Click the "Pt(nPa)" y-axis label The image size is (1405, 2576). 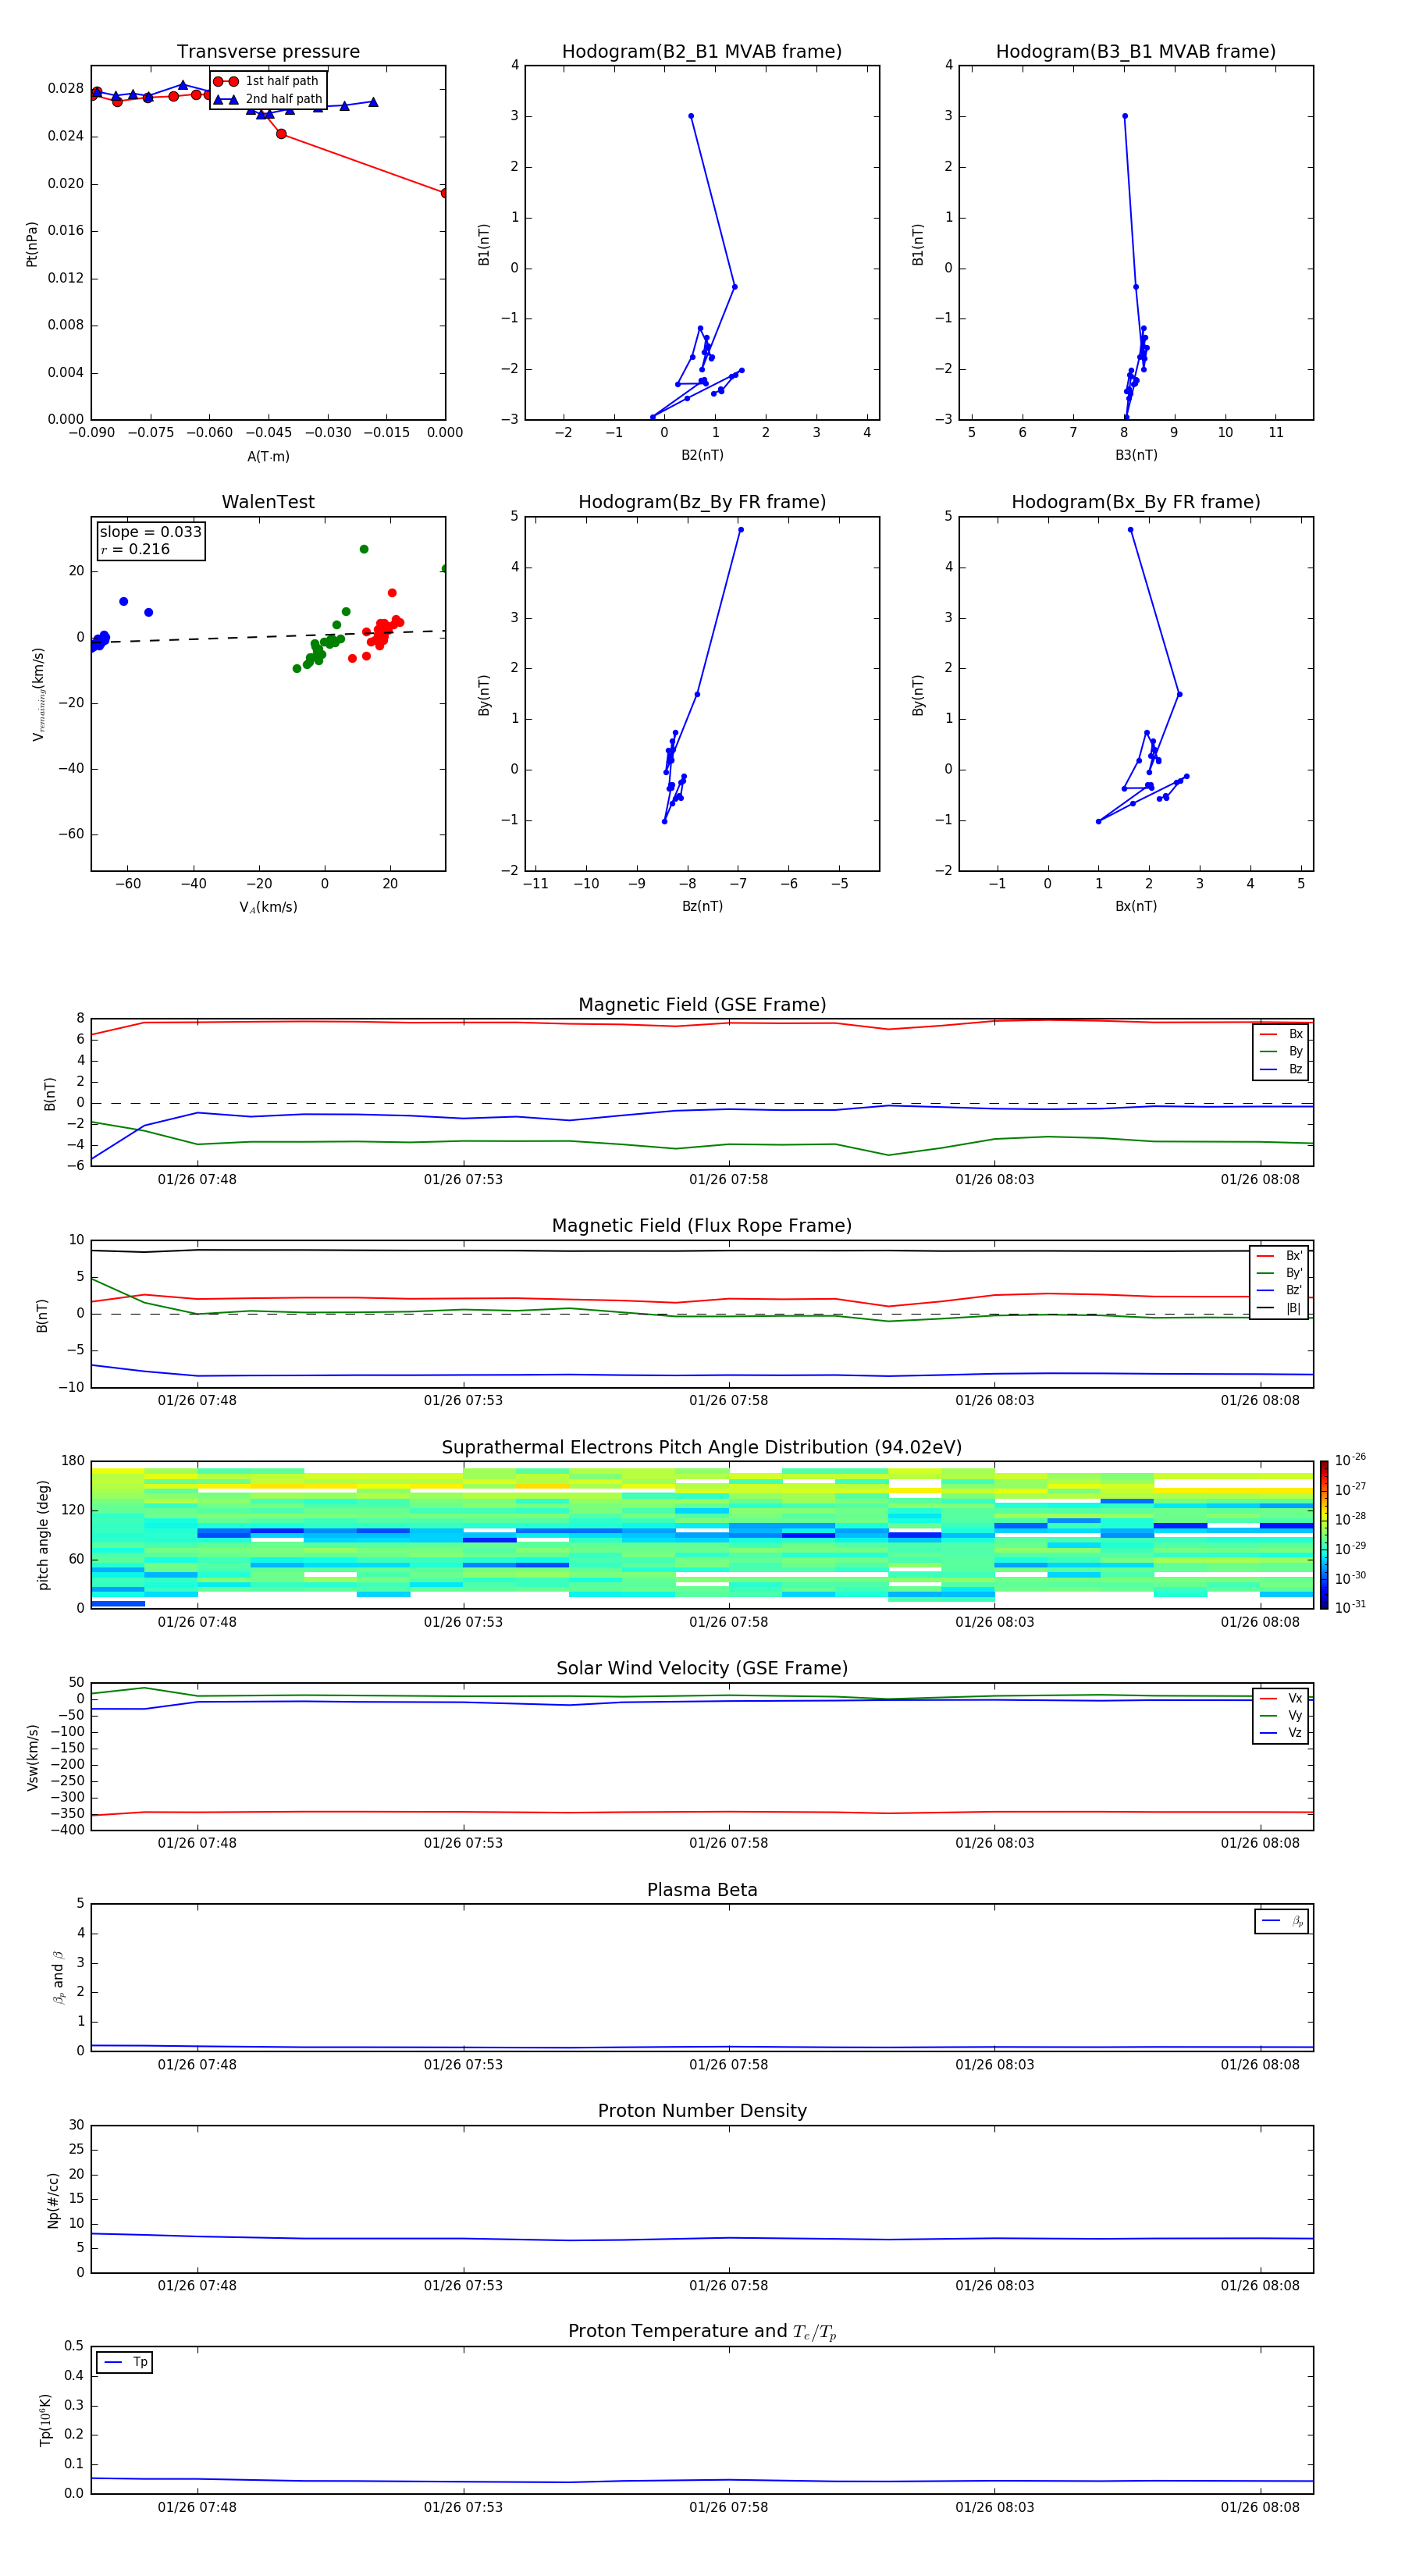point(32,243)
